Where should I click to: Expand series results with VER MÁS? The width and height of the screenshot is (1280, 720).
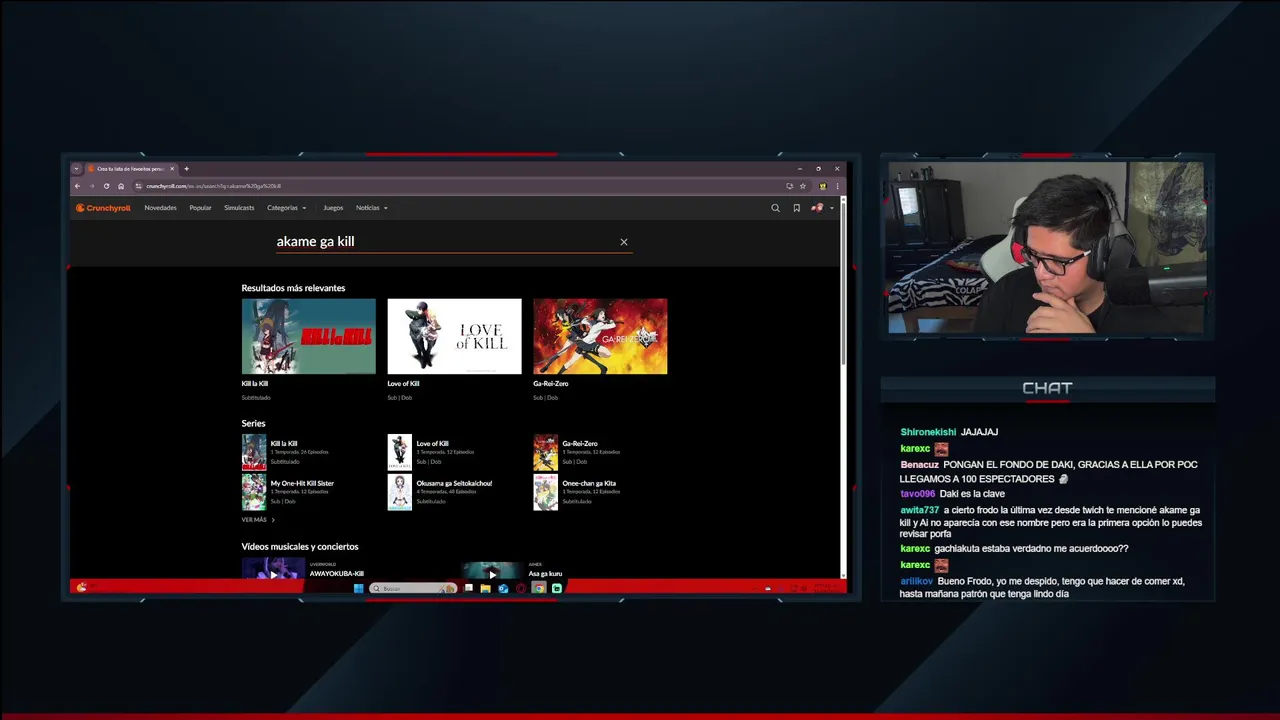tap(258, 520)
